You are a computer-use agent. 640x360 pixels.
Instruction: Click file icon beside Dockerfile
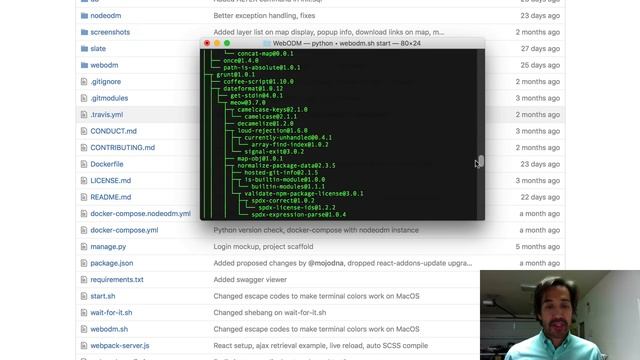tap(84, 164)
